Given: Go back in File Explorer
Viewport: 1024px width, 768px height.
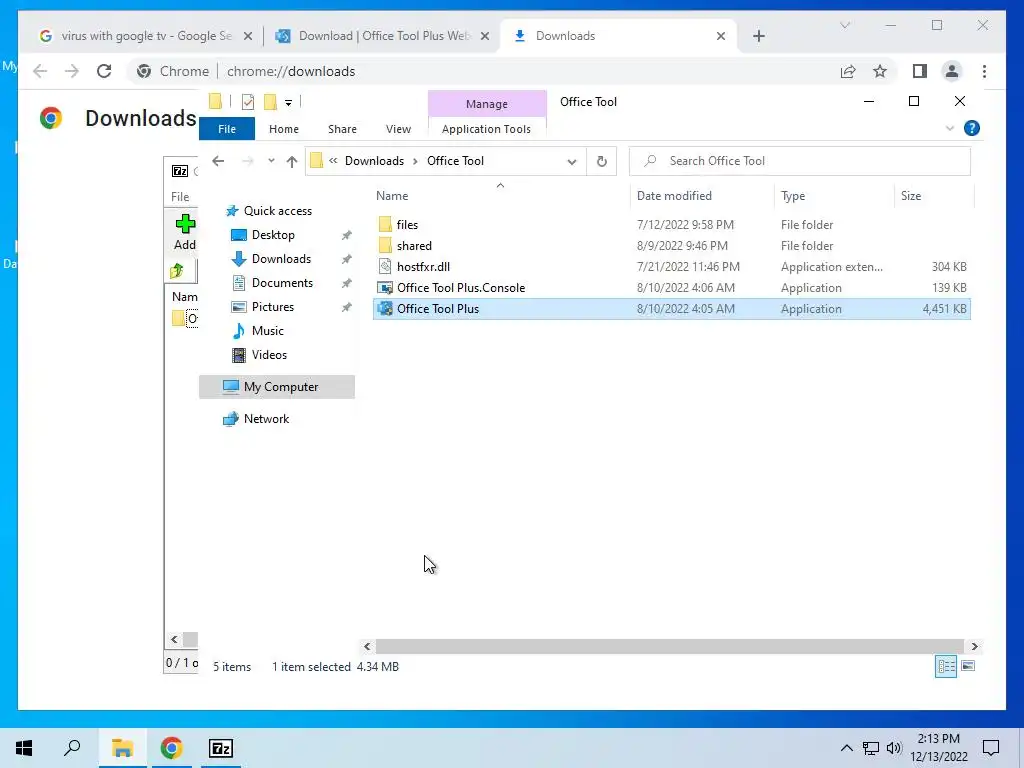Looking at the screenshot, I should point(218,161).
